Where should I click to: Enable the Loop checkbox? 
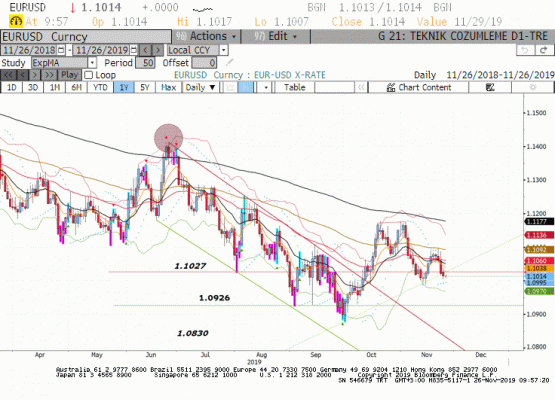click(88, 75)
